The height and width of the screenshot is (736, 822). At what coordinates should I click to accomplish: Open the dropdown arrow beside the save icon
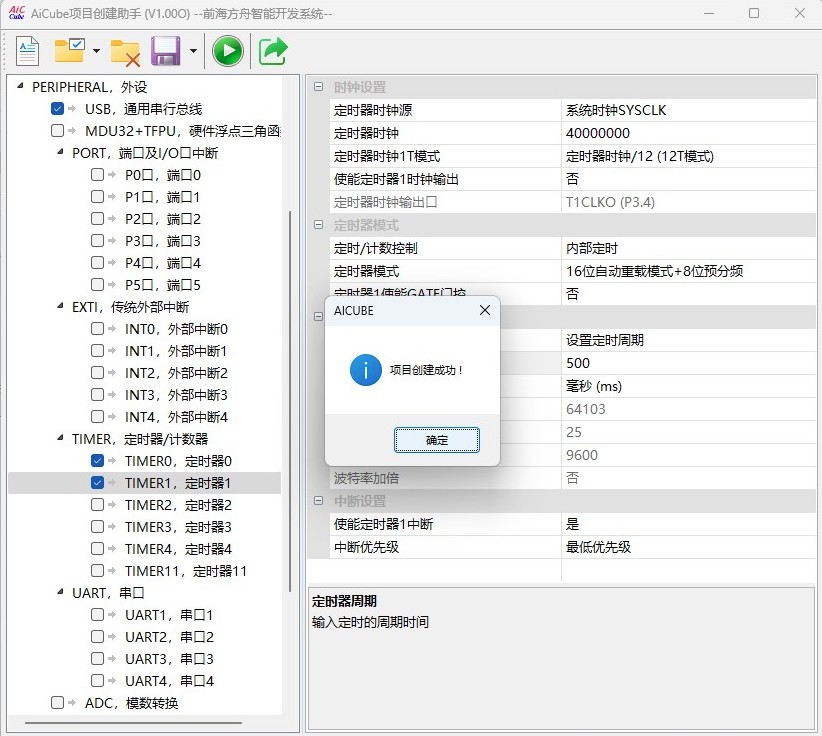pyautogui.click(x=192, y=51)
